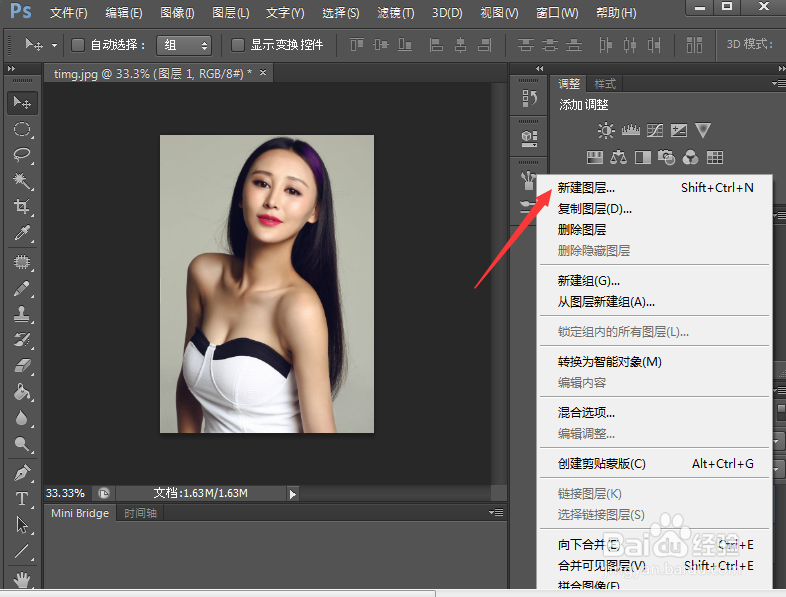
Task: Select the History Brush tool
Action: [22, 340]
